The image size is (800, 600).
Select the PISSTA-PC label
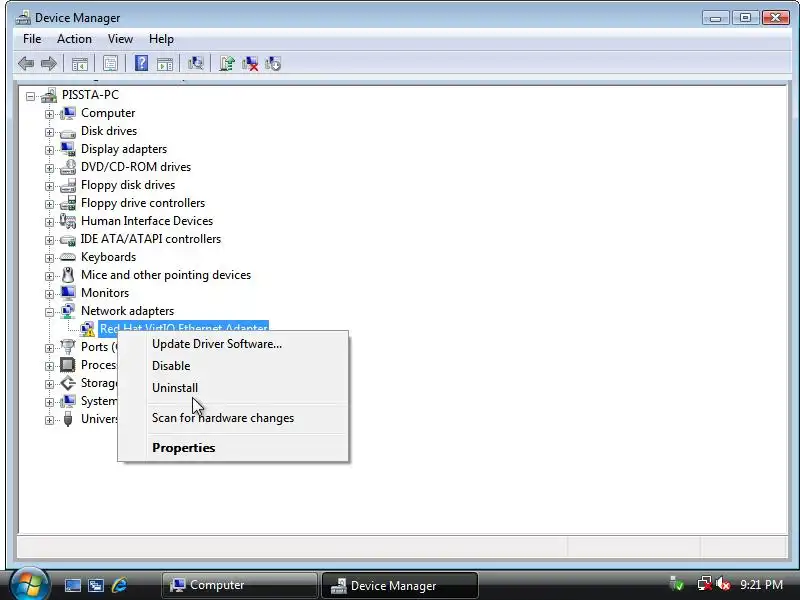pyautogui.click(x=90, y=95)
